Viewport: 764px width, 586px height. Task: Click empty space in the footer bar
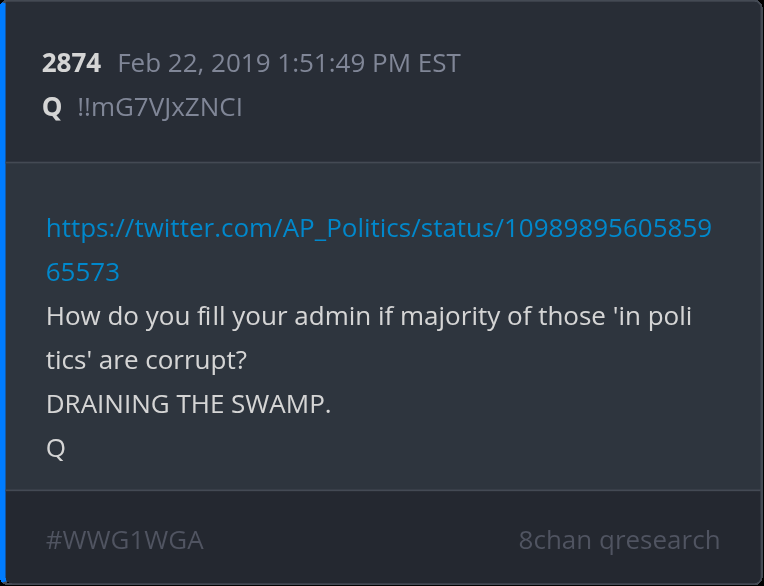(360, 540)
